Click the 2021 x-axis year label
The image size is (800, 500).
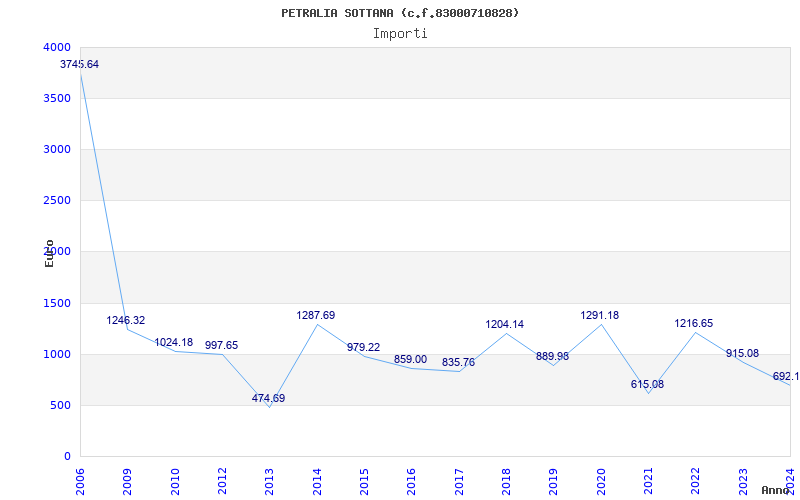[x=648, y=482]
